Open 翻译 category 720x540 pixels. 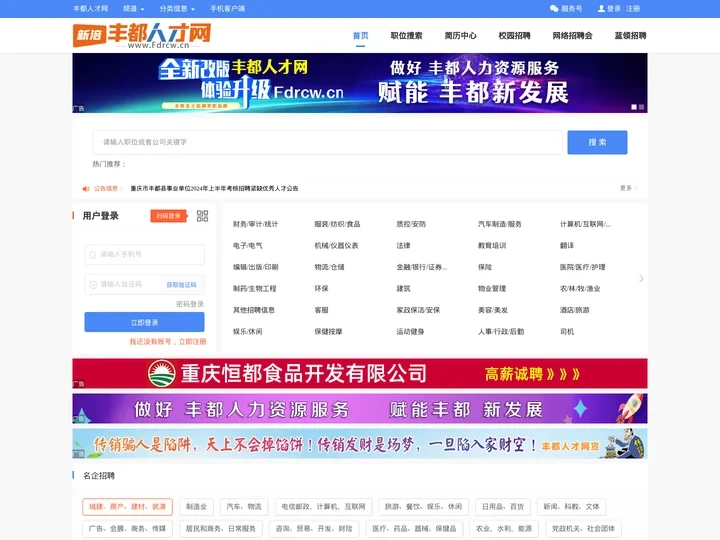point(567,246)
